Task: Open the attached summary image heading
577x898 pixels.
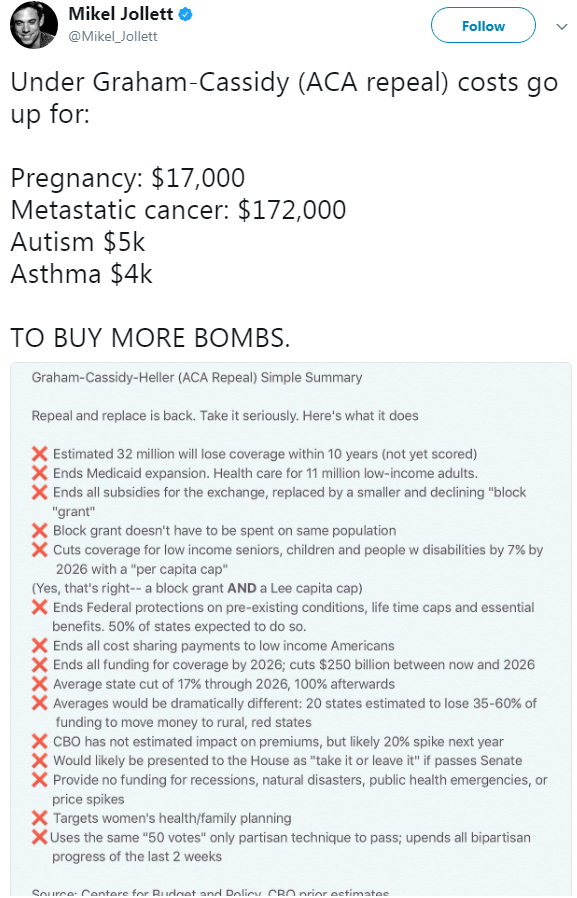Action: tap(197, 378)
